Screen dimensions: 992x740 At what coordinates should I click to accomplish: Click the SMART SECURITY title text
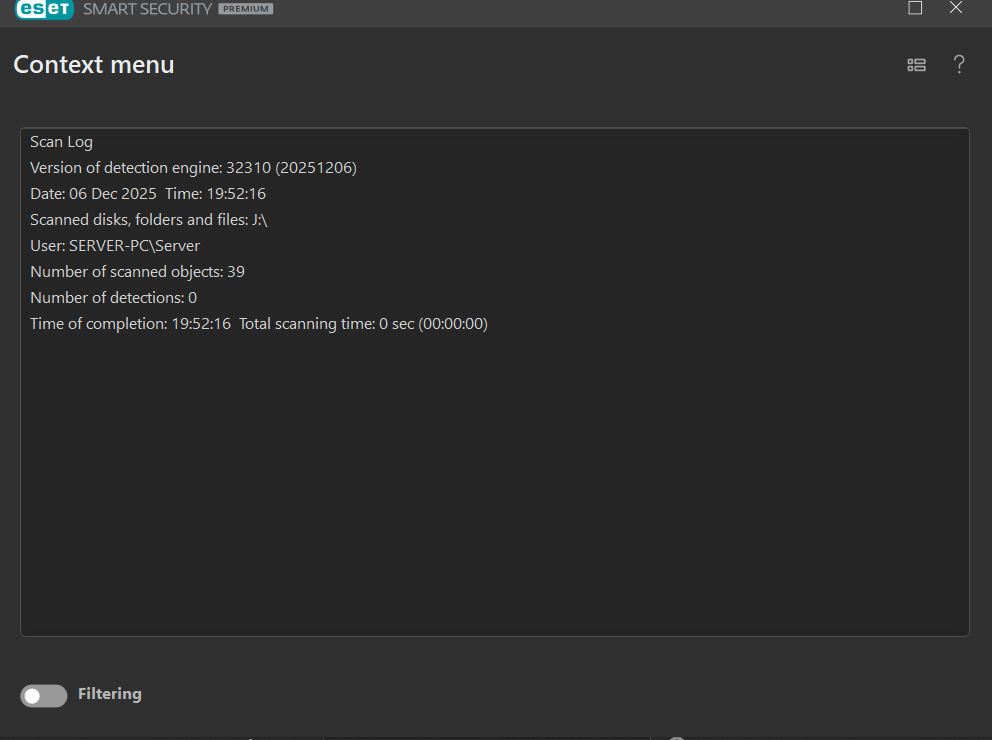[147, 9]
